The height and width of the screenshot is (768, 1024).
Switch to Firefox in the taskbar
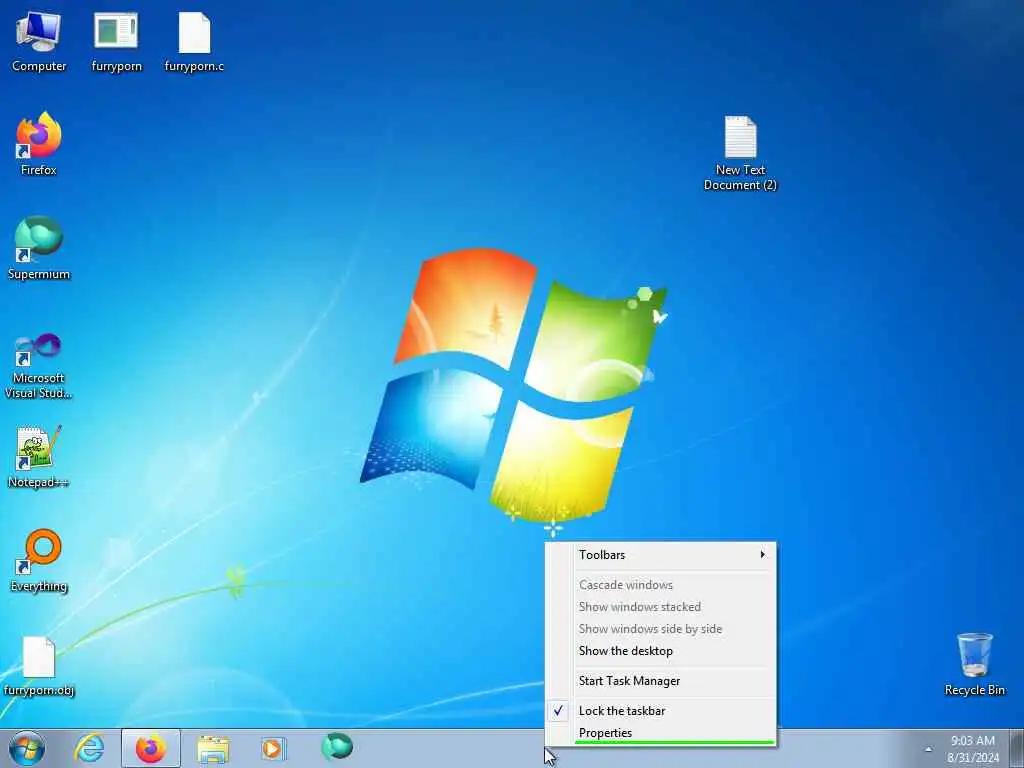click(150, 748)
